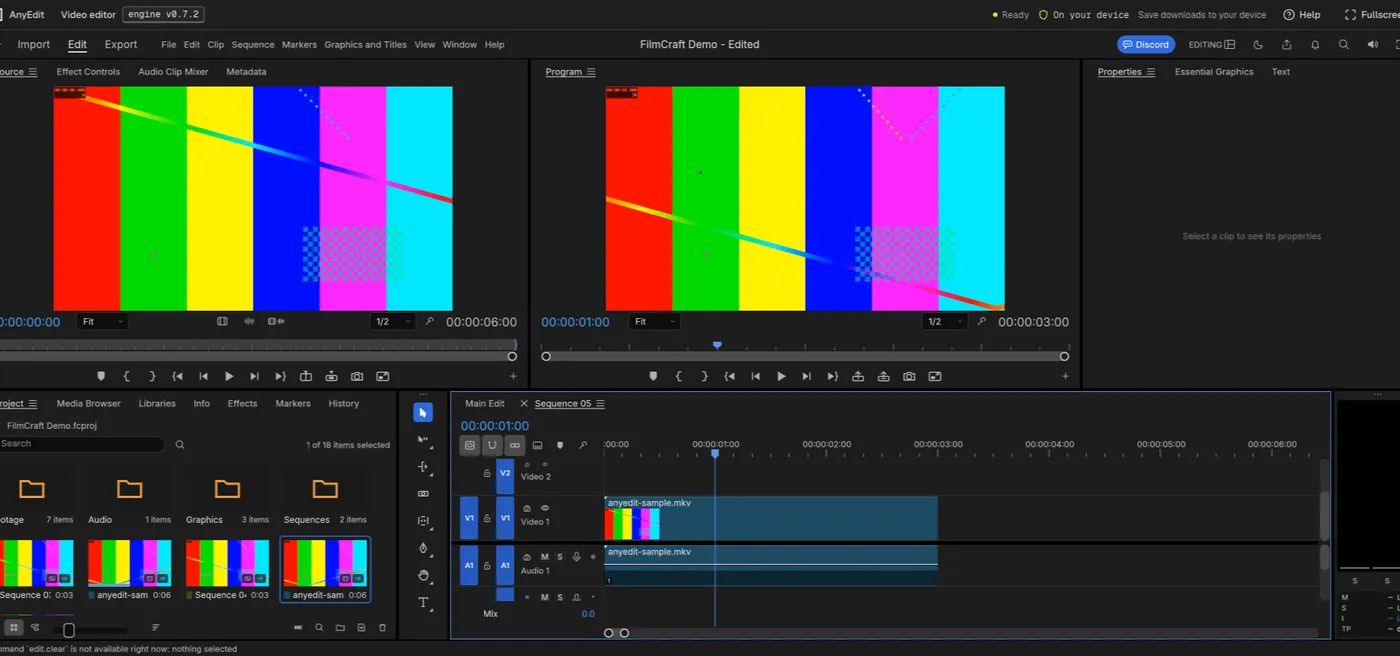The height and width of the screenshot is (656, 1400).
Task: Solo the Audio 1 track
Action: [x=560, y=557]
